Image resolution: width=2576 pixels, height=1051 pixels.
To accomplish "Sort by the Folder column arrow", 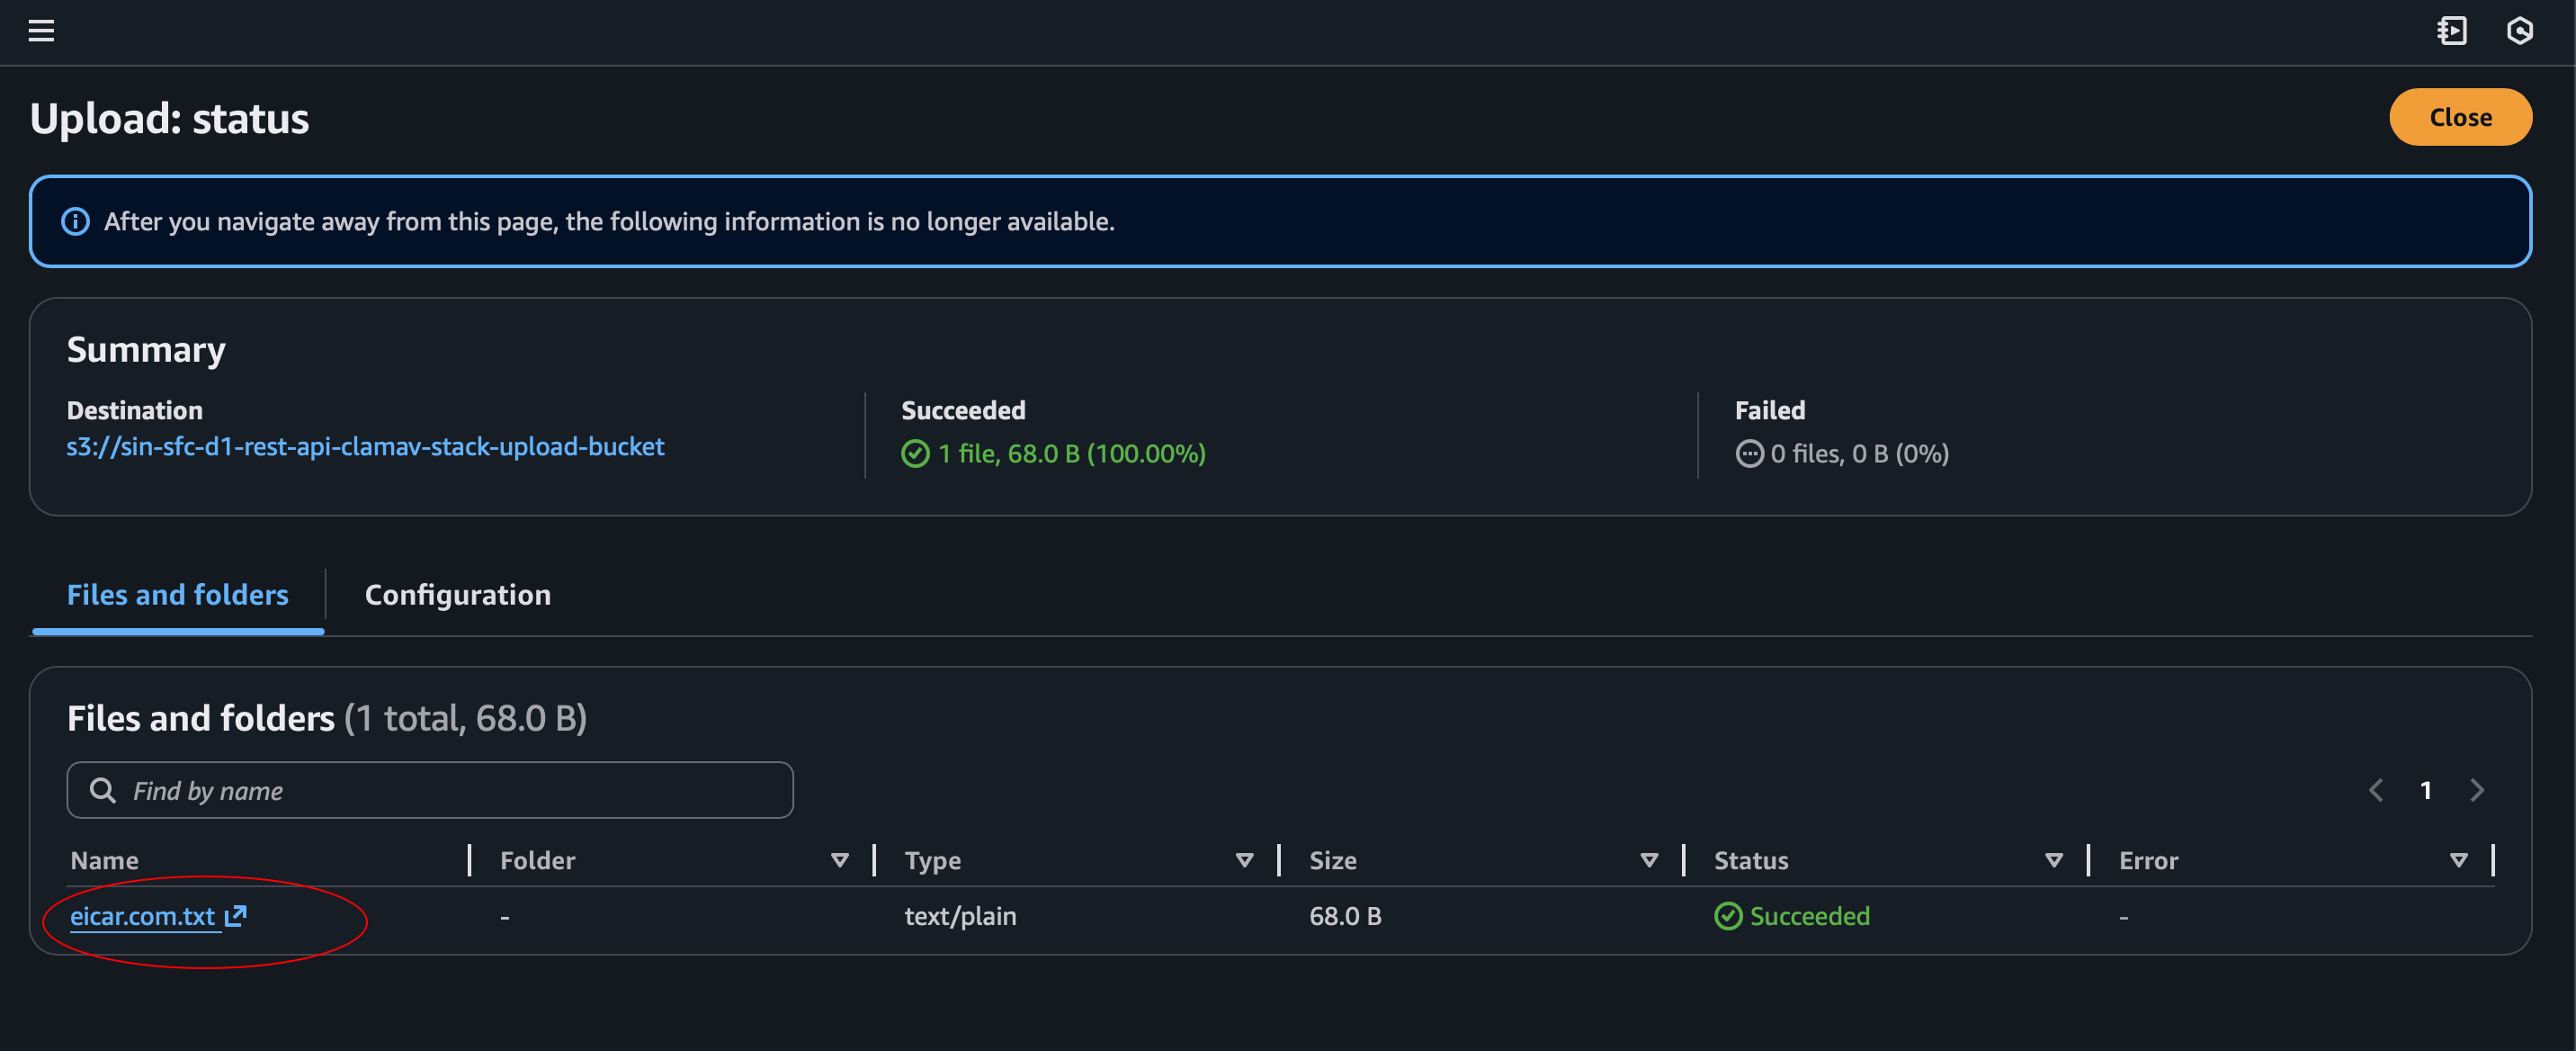I will 840,861.
